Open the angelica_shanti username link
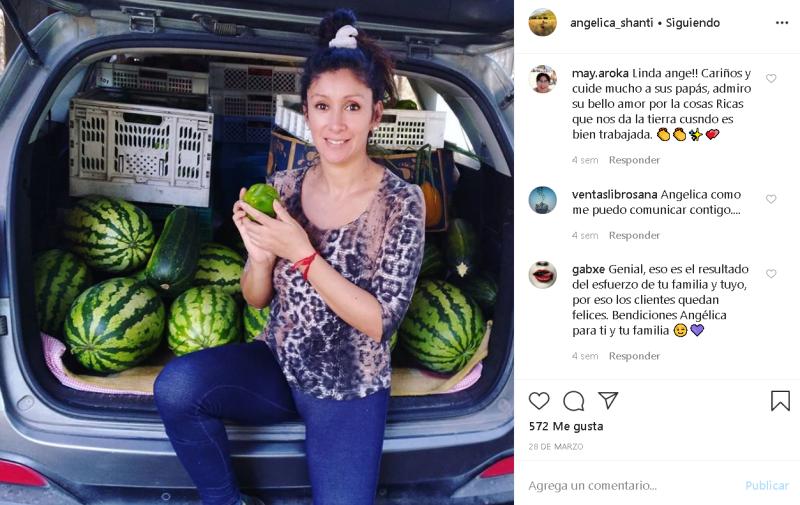Viewport: 800px width, 505px height. pyautogui.click(x=611, y=23)
